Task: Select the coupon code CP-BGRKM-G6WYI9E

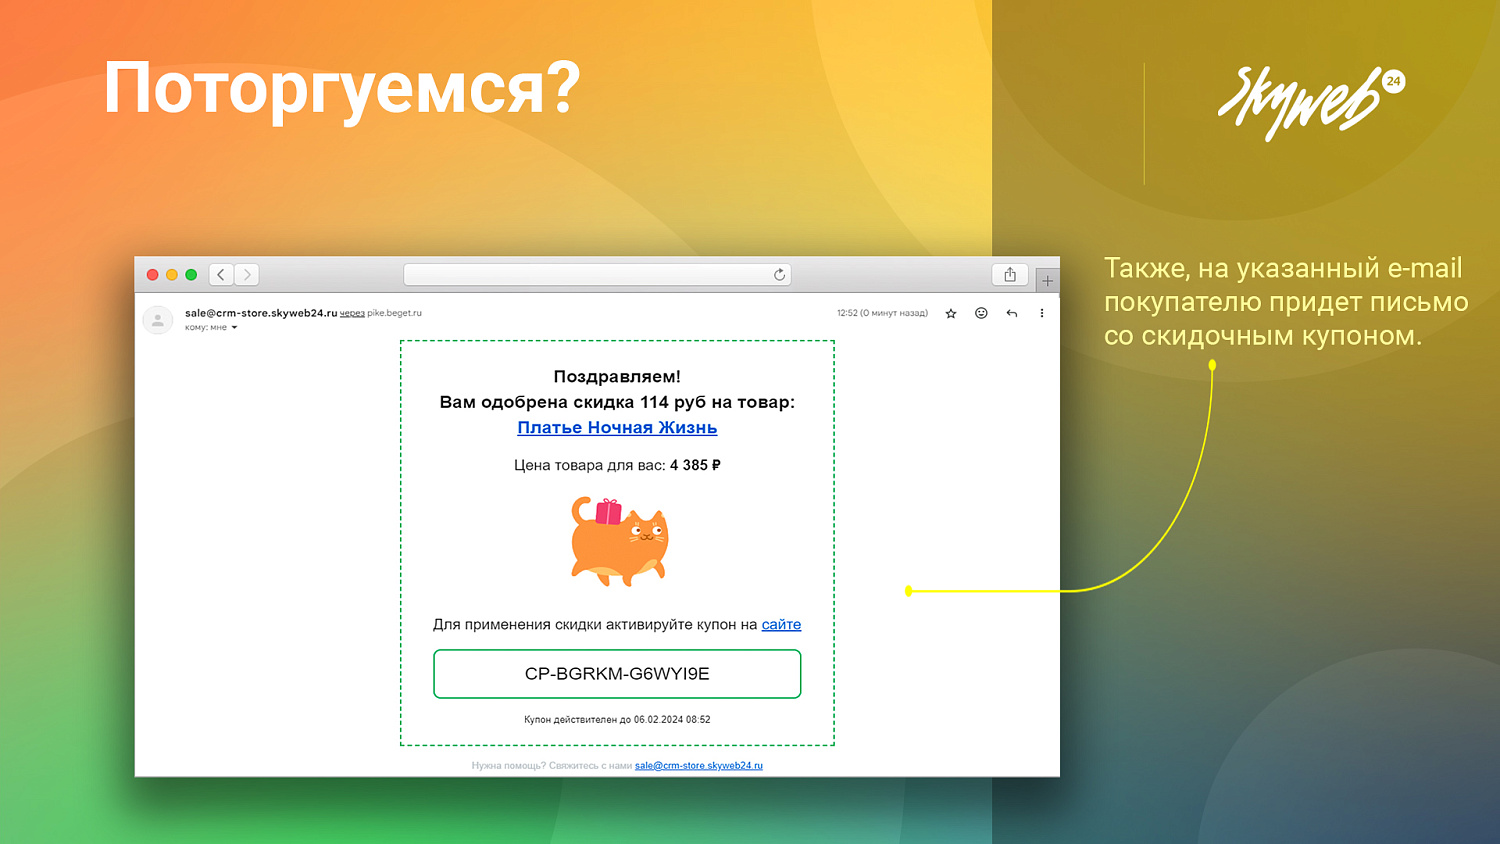Action: (616, 673)
